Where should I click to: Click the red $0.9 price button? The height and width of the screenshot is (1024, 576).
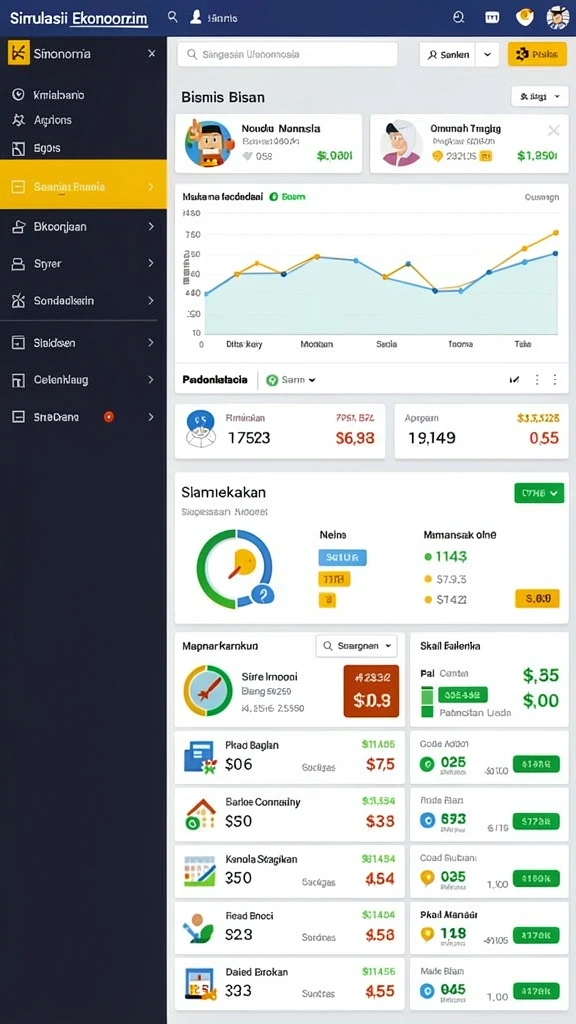click(371, 692)
